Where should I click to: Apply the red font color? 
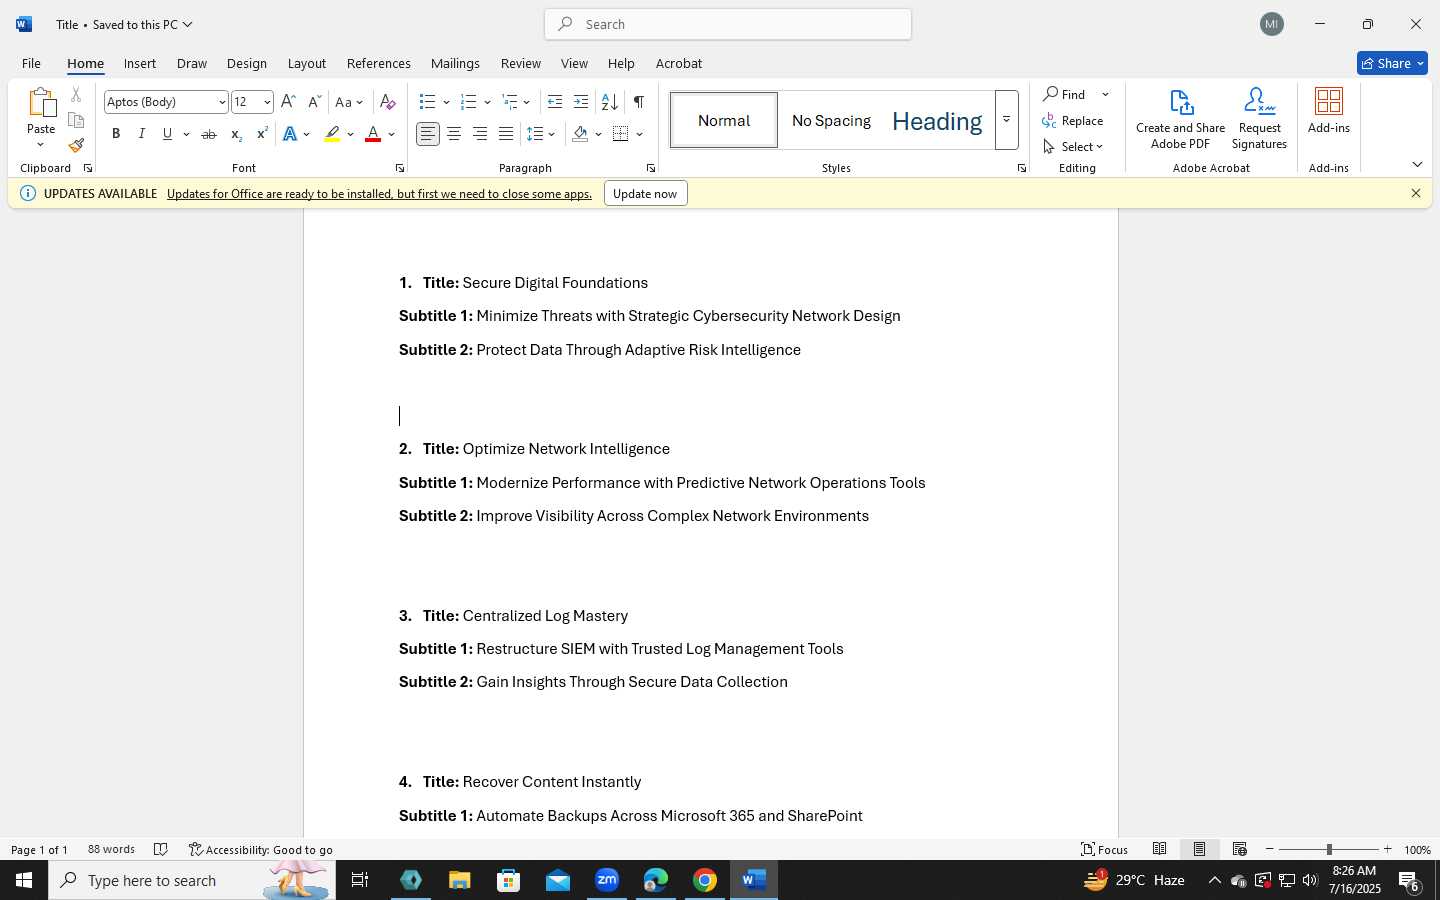(373, 134)
